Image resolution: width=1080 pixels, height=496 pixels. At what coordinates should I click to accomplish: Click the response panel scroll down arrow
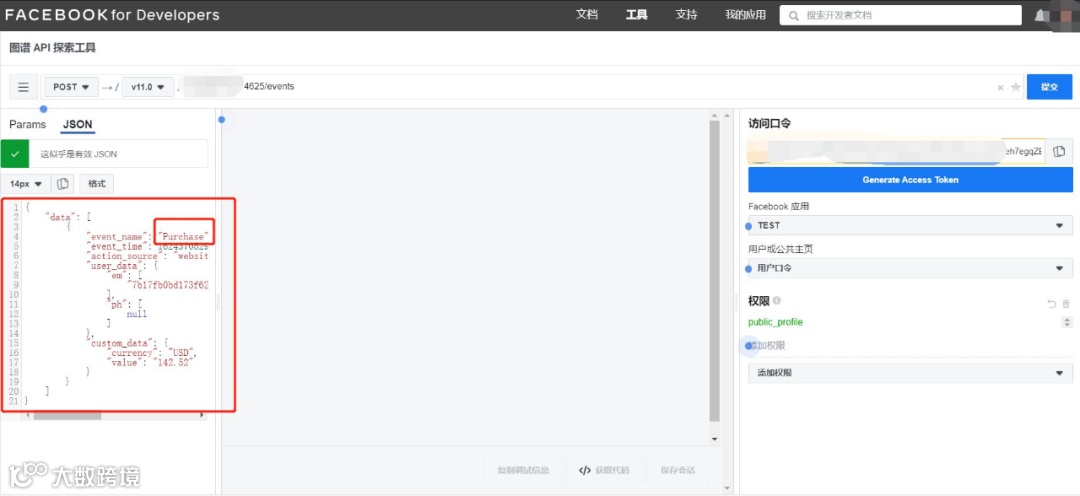click(x=714, y=439)
